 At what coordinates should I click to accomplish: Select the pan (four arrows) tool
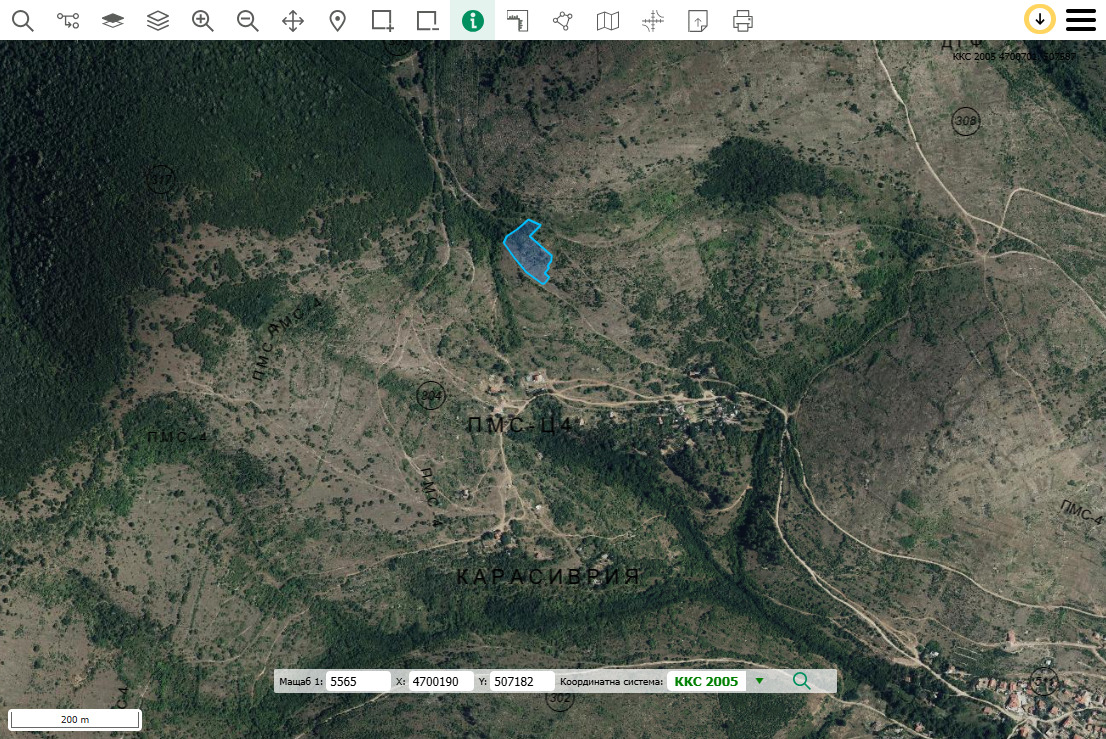click(x=293, y=20)
